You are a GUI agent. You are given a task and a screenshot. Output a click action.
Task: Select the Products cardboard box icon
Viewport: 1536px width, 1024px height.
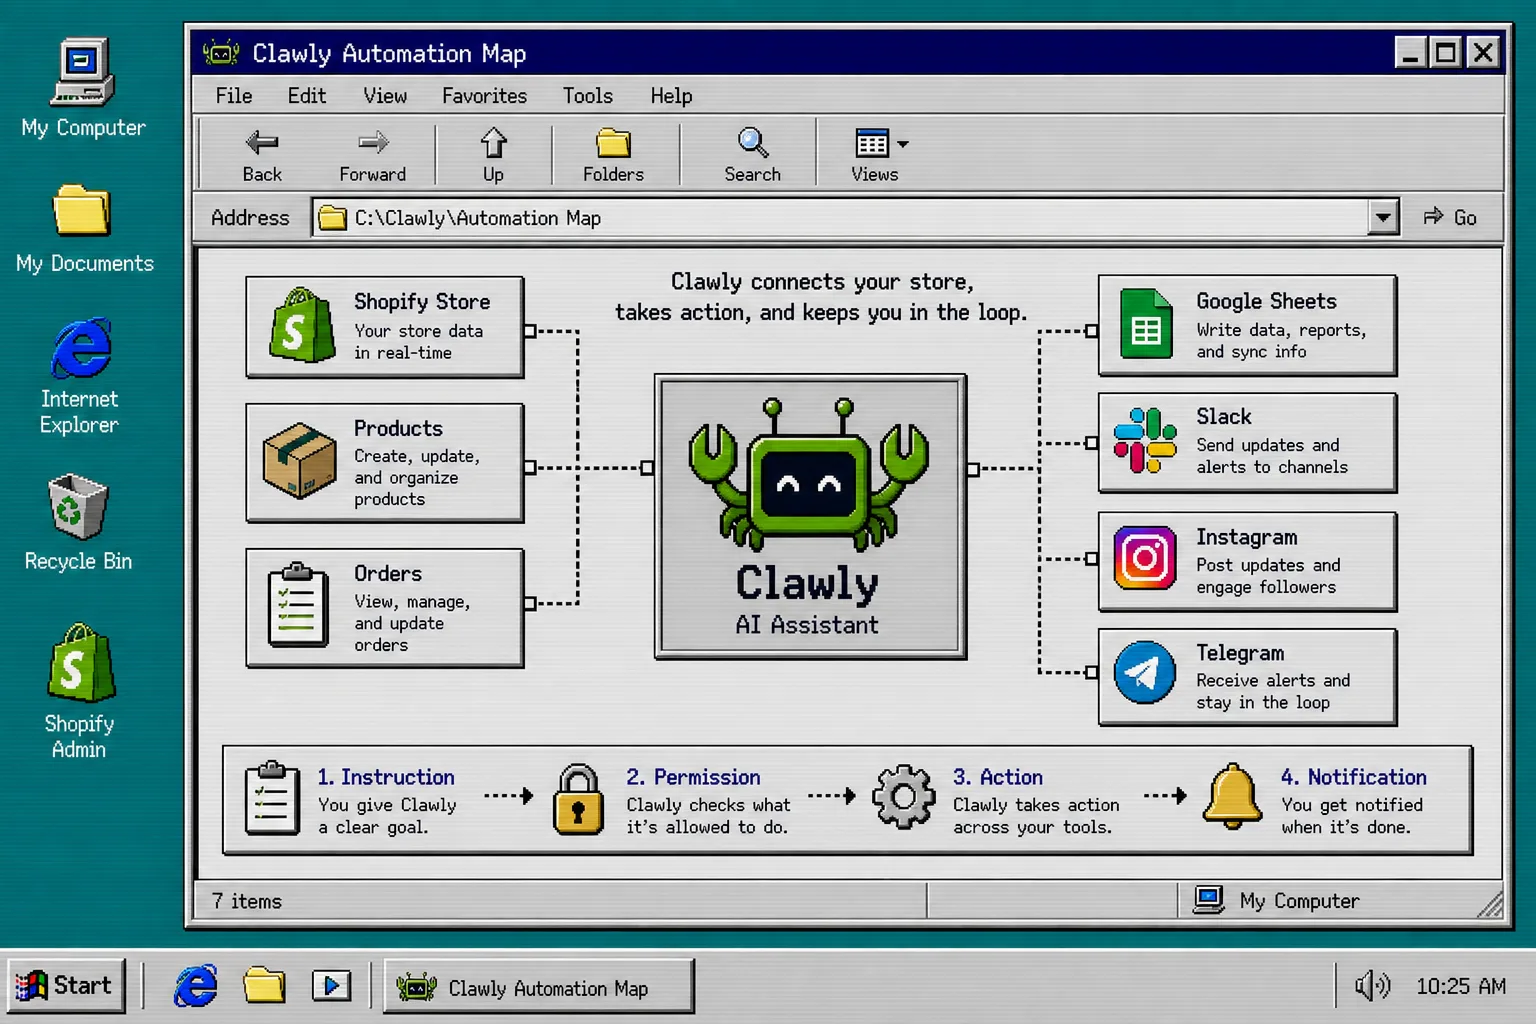click(x=299, y=461)
